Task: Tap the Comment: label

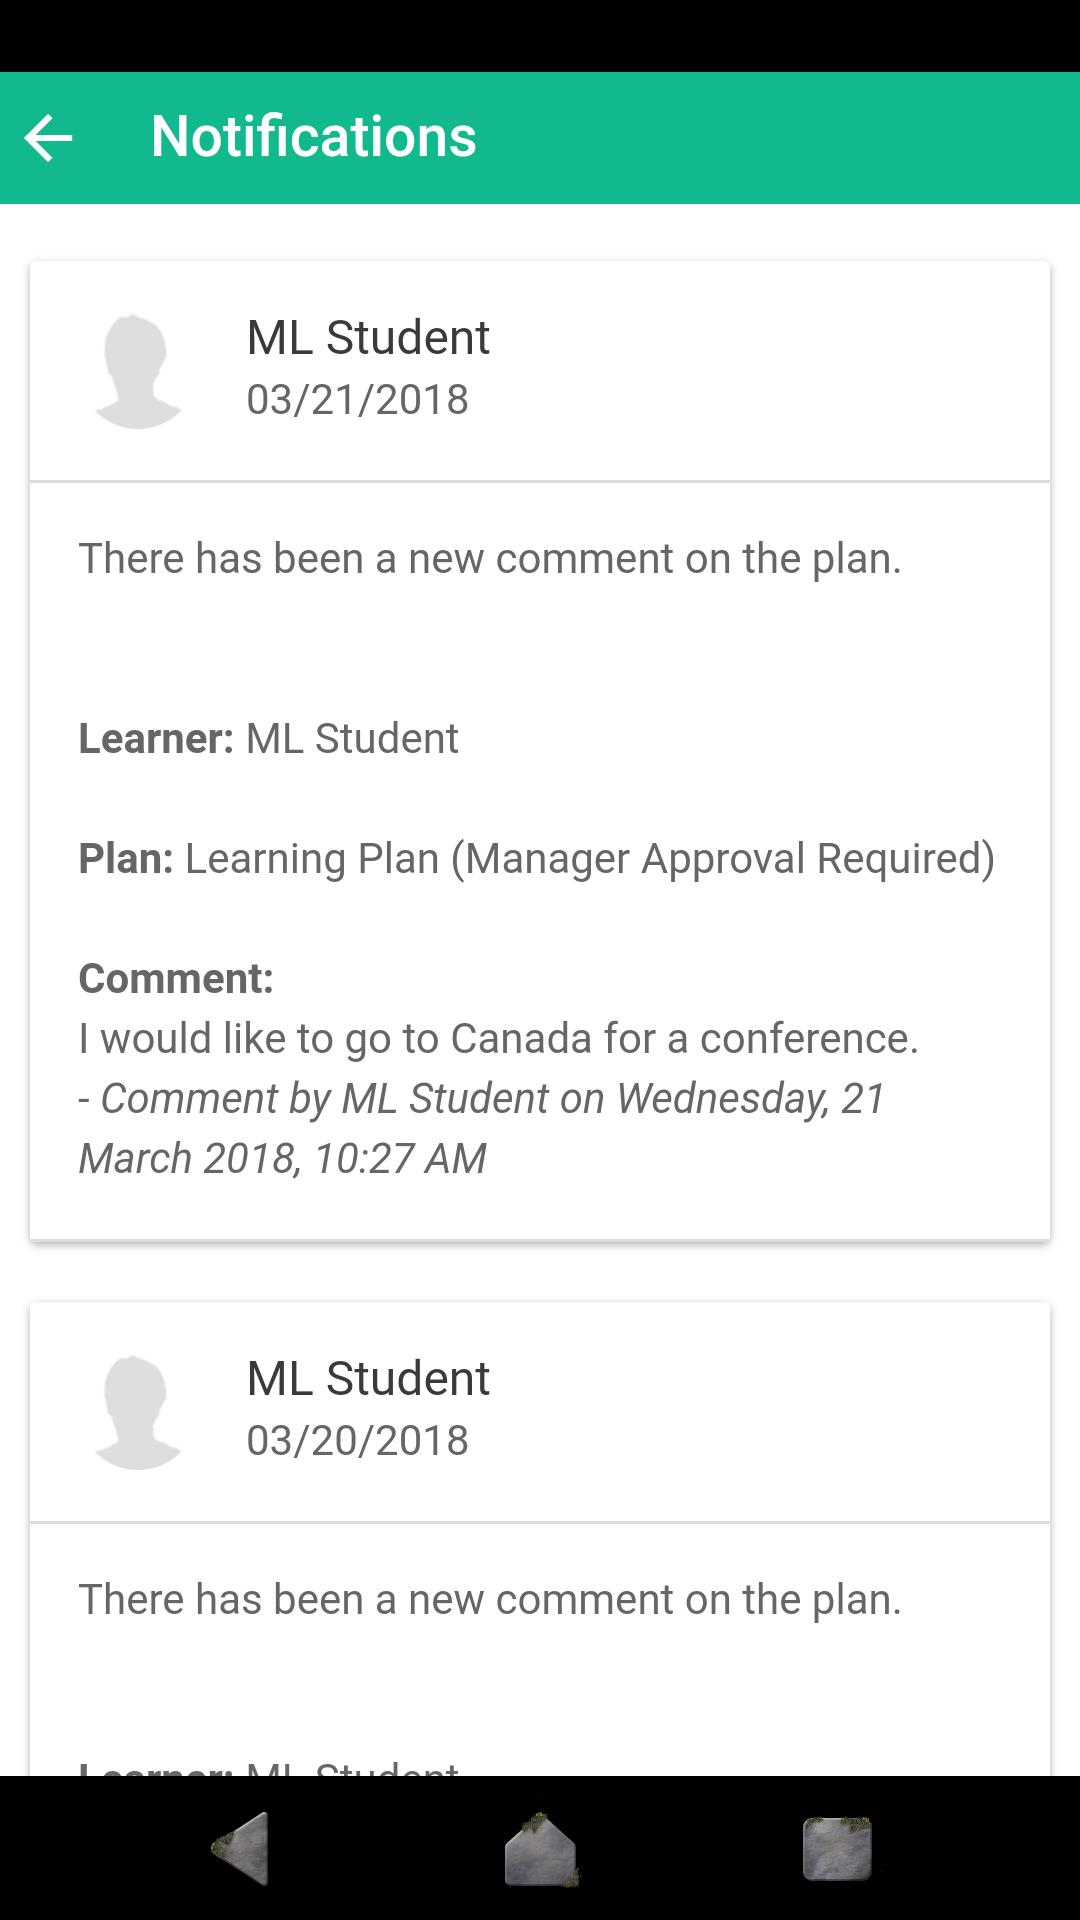Action: click(176, 979)
